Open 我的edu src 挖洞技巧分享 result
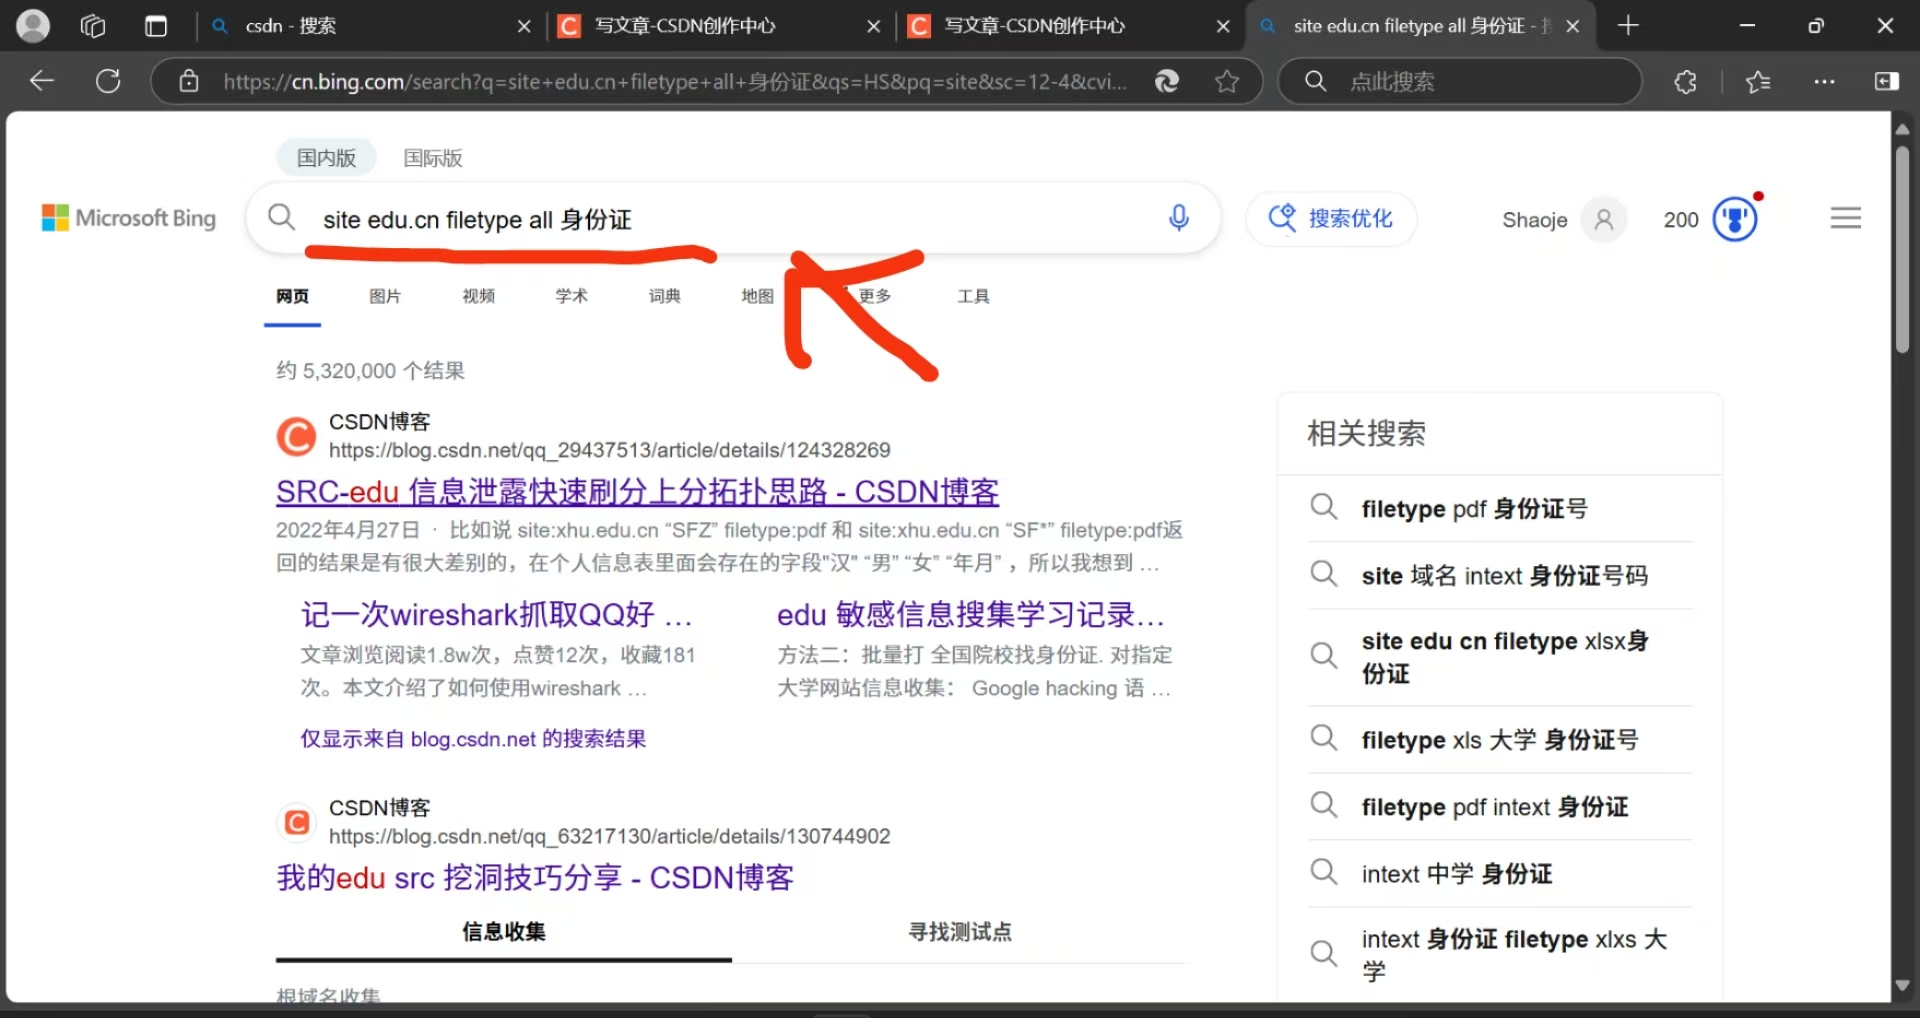 535,877
